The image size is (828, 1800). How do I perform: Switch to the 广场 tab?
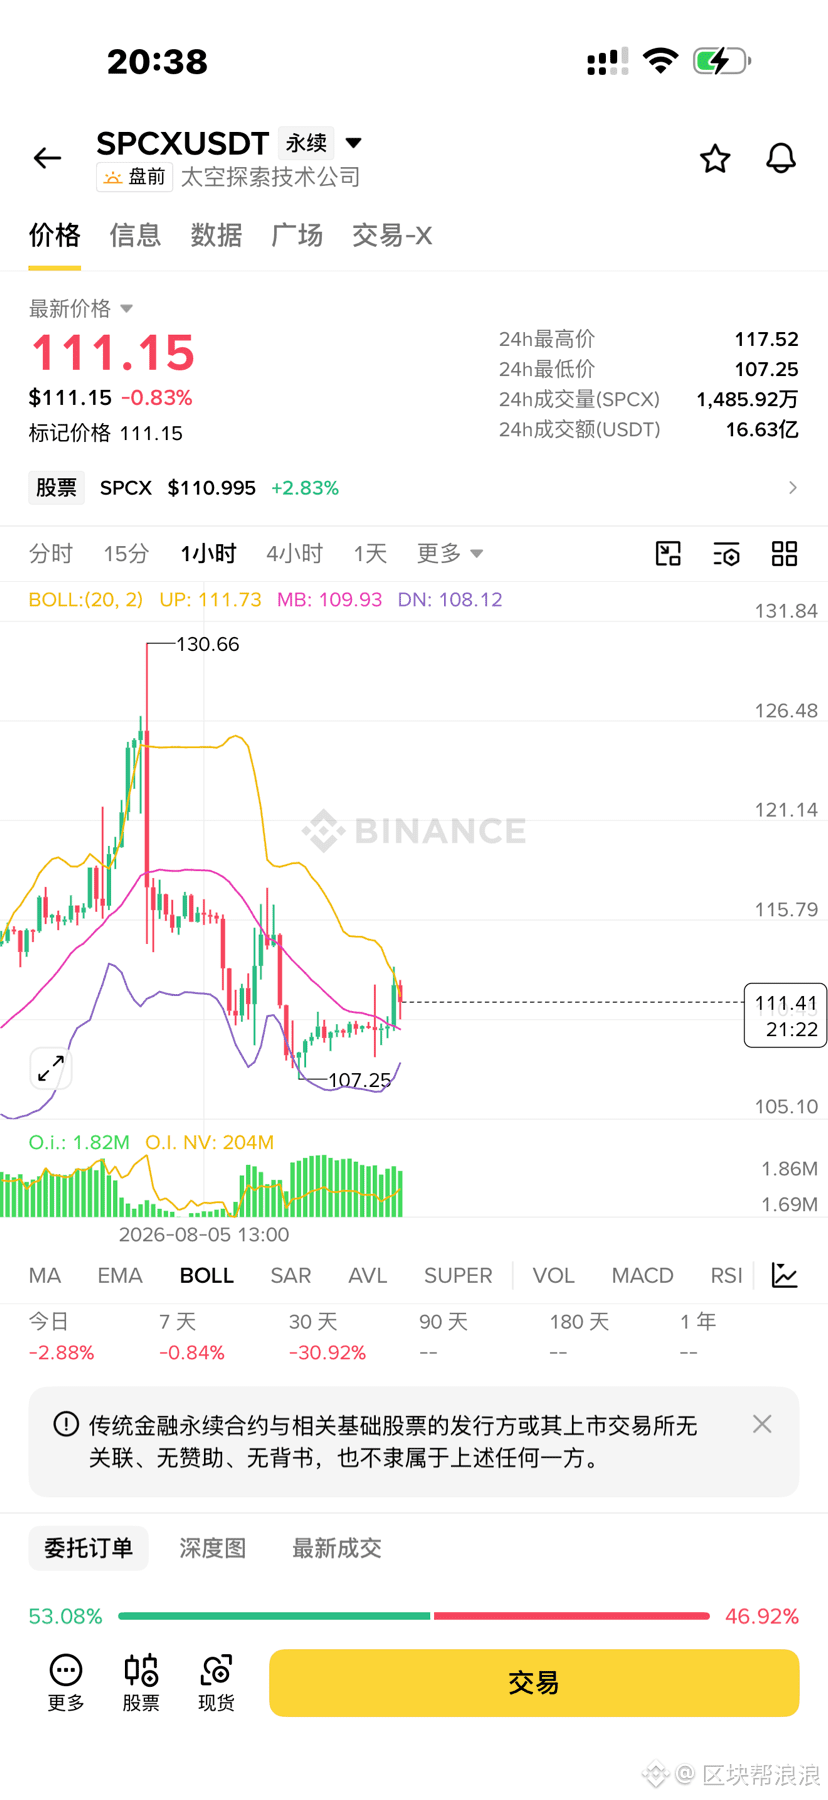pos(297,236)
